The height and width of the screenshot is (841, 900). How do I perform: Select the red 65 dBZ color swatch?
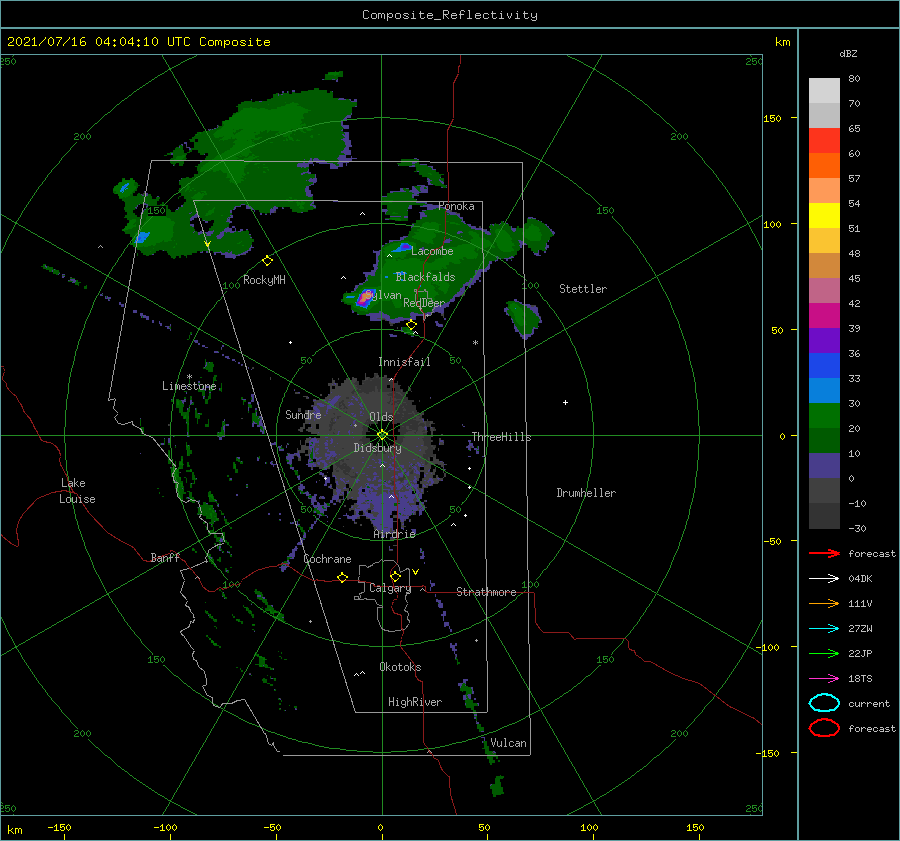824,140
